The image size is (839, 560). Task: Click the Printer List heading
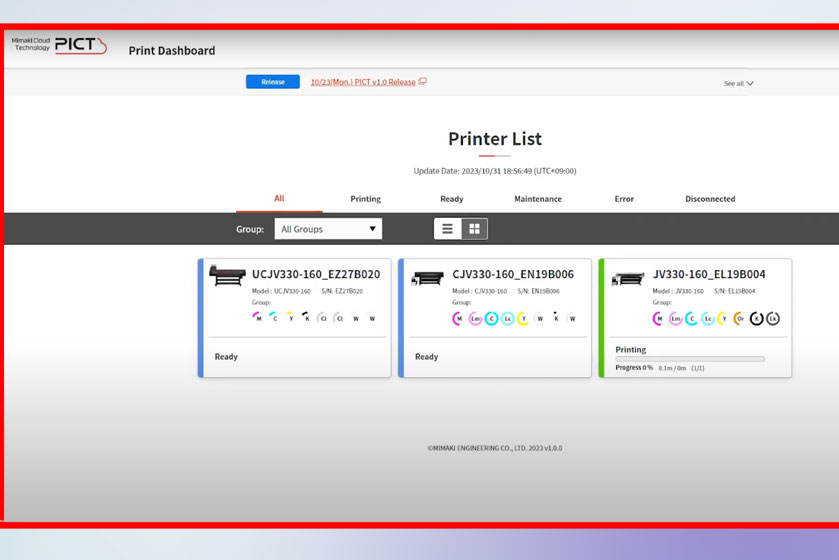(x=495, y=139)
